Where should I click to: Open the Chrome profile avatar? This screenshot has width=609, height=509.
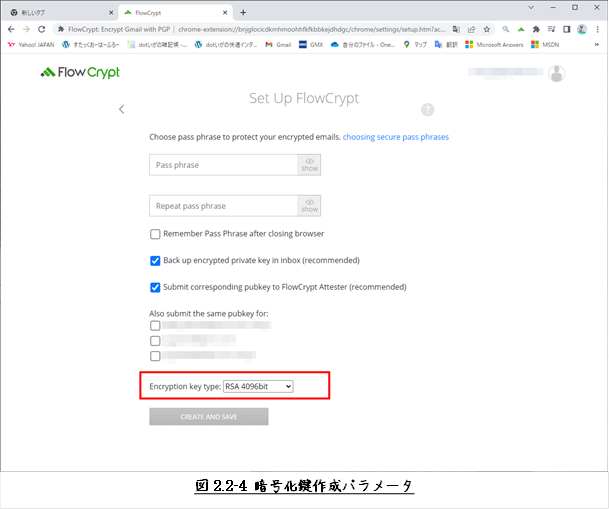point(582,30)
